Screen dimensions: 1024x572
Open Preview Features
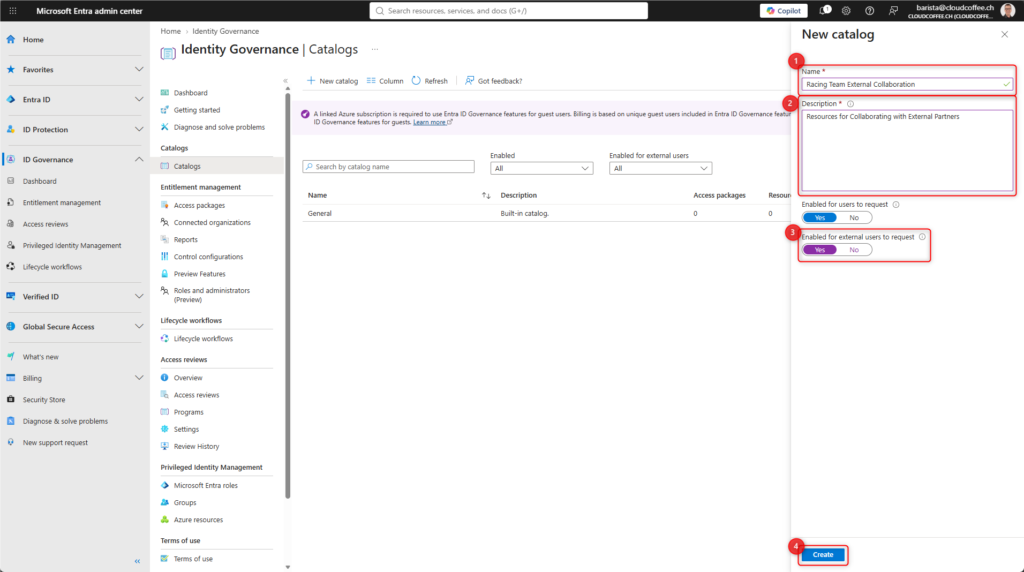[x=199, y=274]
